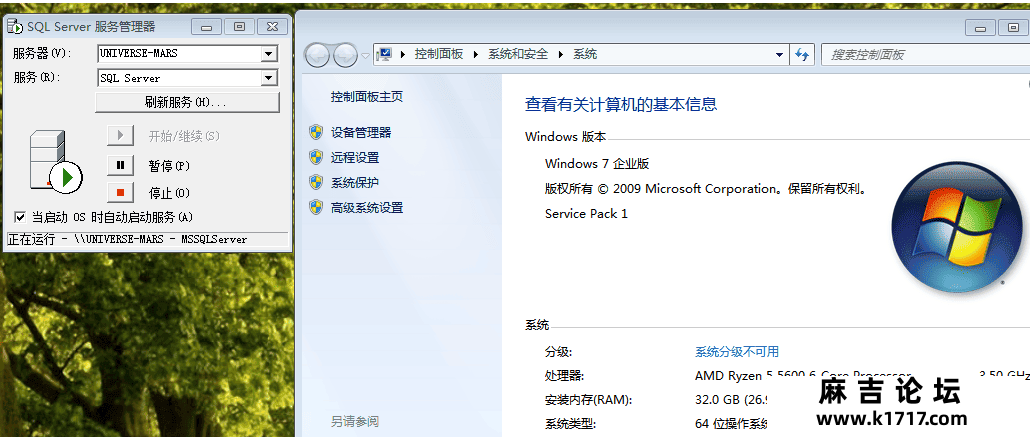Open Control Panel Home link

pos(367,97)
